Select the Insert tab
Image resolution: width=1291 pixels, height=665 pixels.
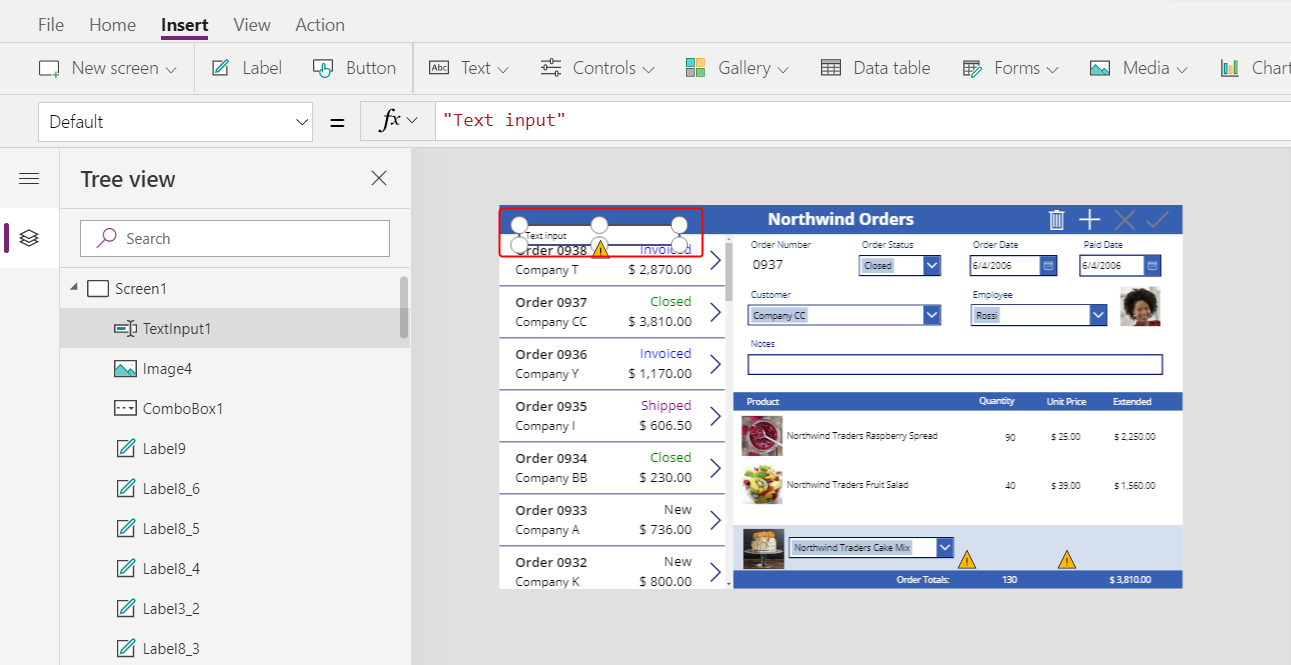[x=184, y=25]
